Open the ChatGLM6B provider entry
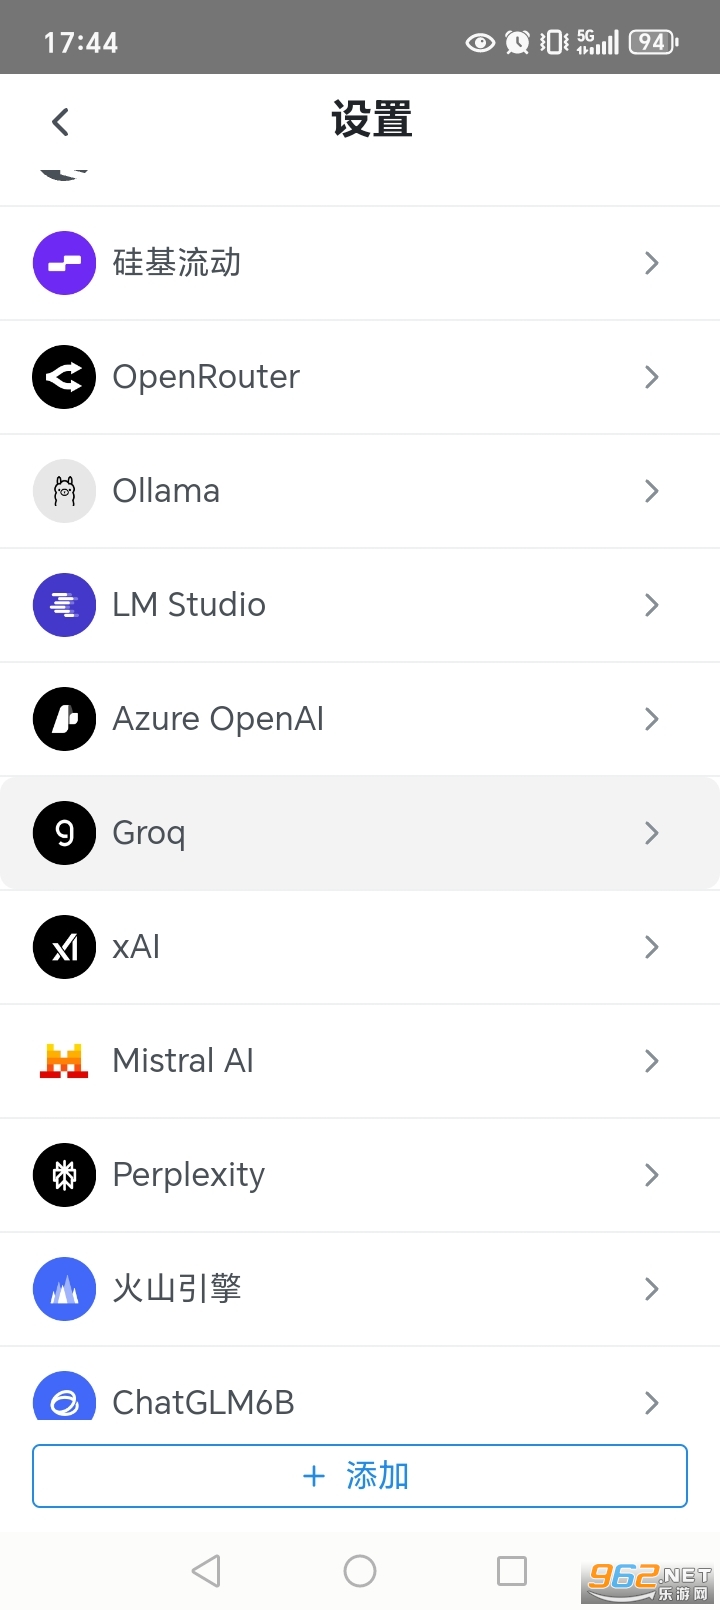Viewport: 720px width, 1610px height. tap(203, 1402)
